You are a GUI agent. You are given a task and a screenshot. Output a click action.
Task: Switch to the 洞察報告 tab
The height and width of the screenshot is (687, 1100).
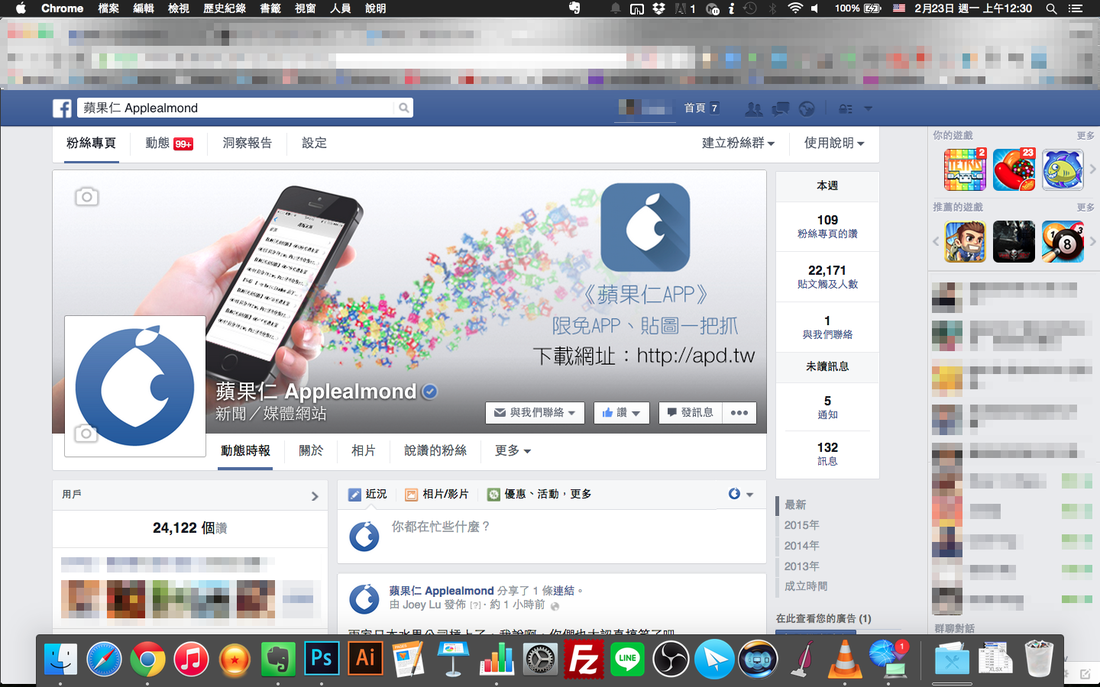tap(247, 143)
